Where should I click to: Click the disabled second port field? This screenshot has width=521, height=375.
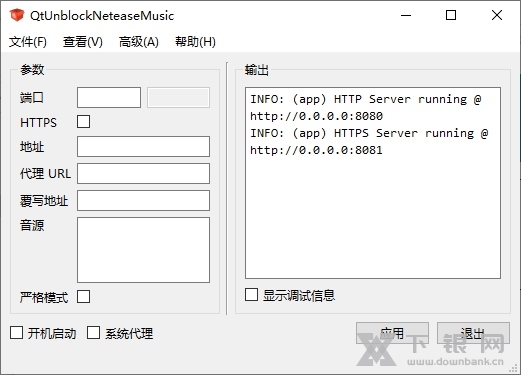pos(178,97)
